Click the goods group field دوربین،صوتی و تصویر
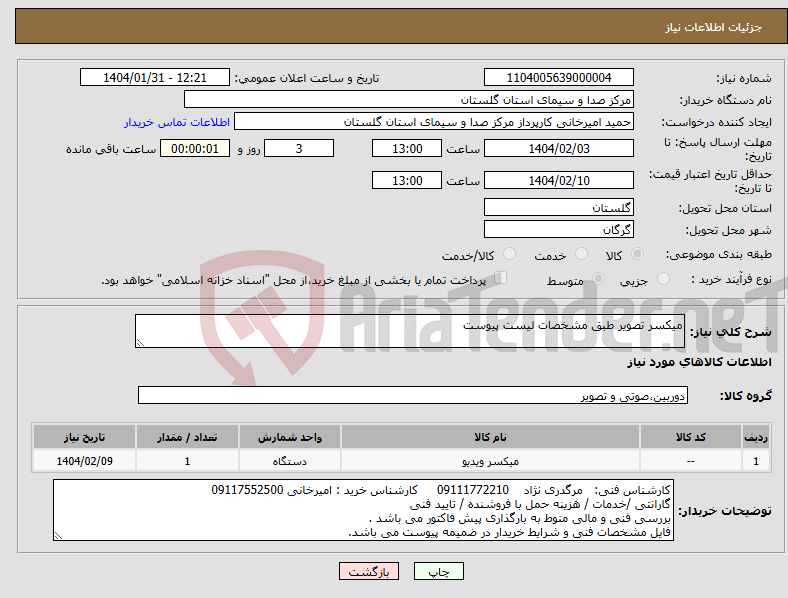Image resolution: width=788 pixels, height=598 pixels. (413, 395)
